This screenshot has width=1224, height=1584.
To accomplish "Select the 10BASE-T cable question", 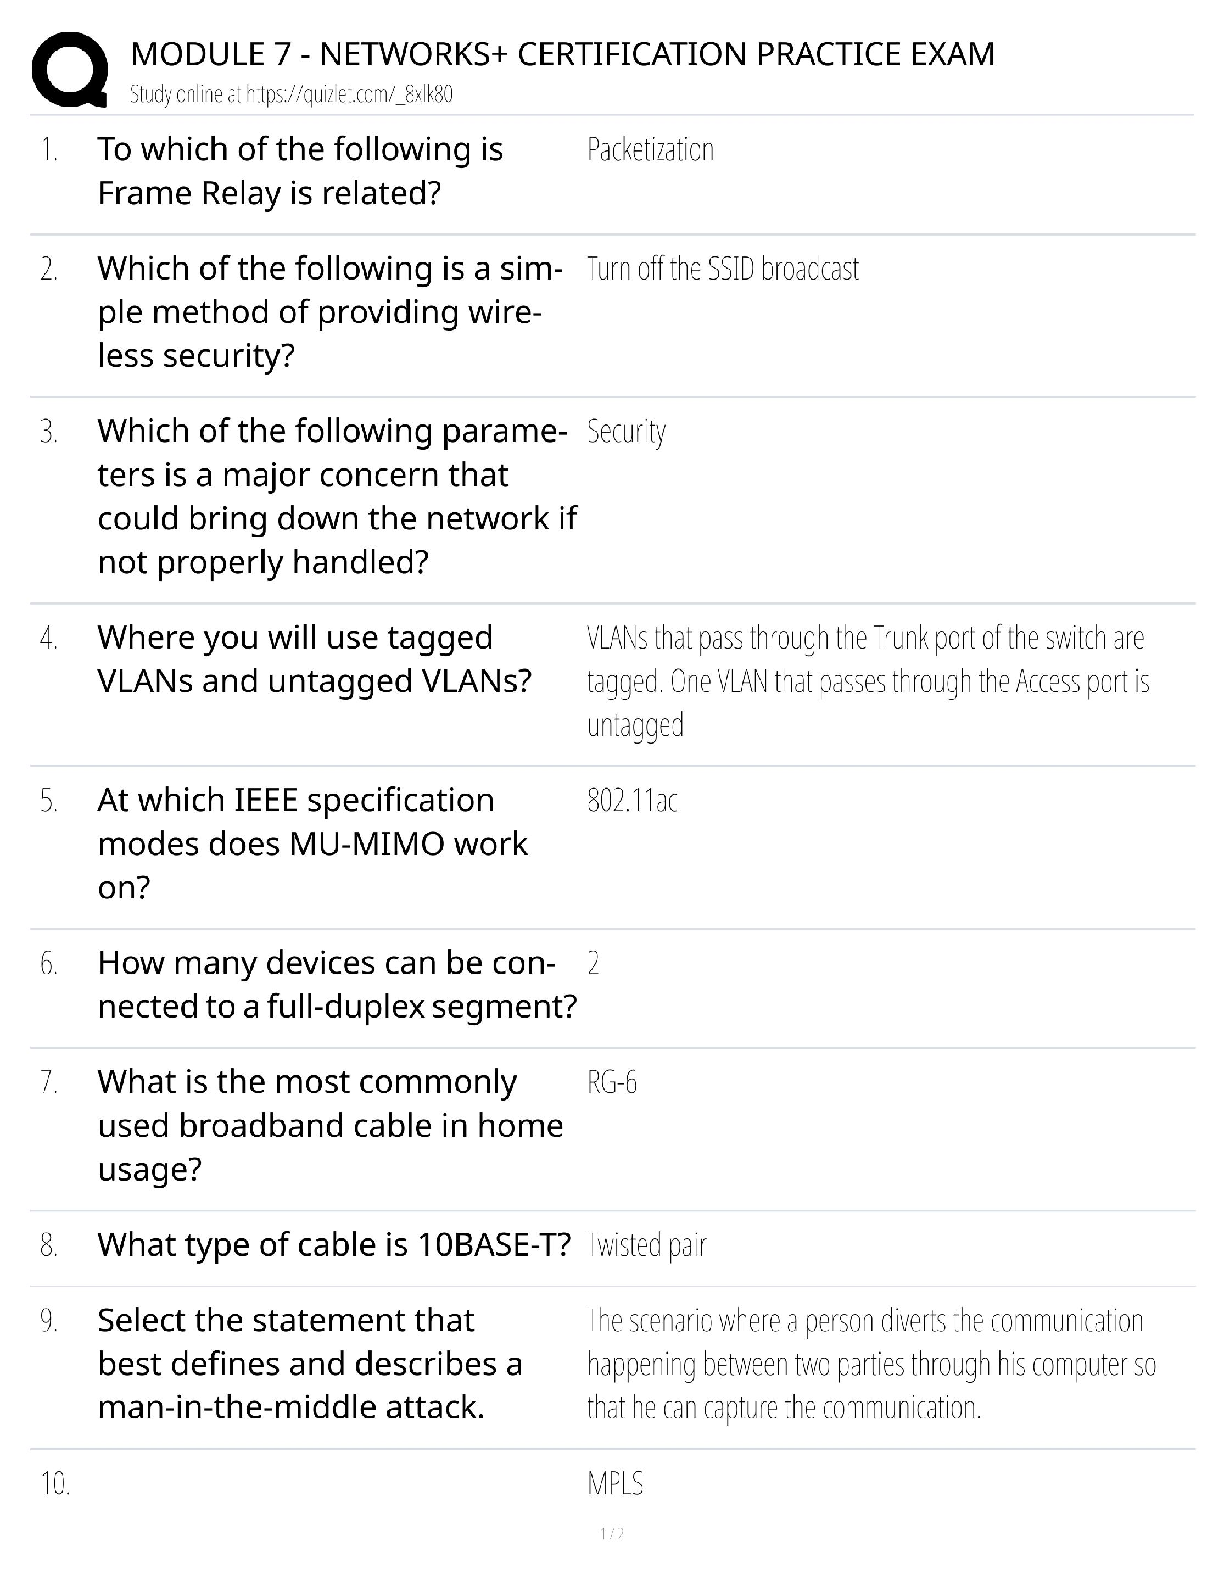I will click(x=334, y=1245).
